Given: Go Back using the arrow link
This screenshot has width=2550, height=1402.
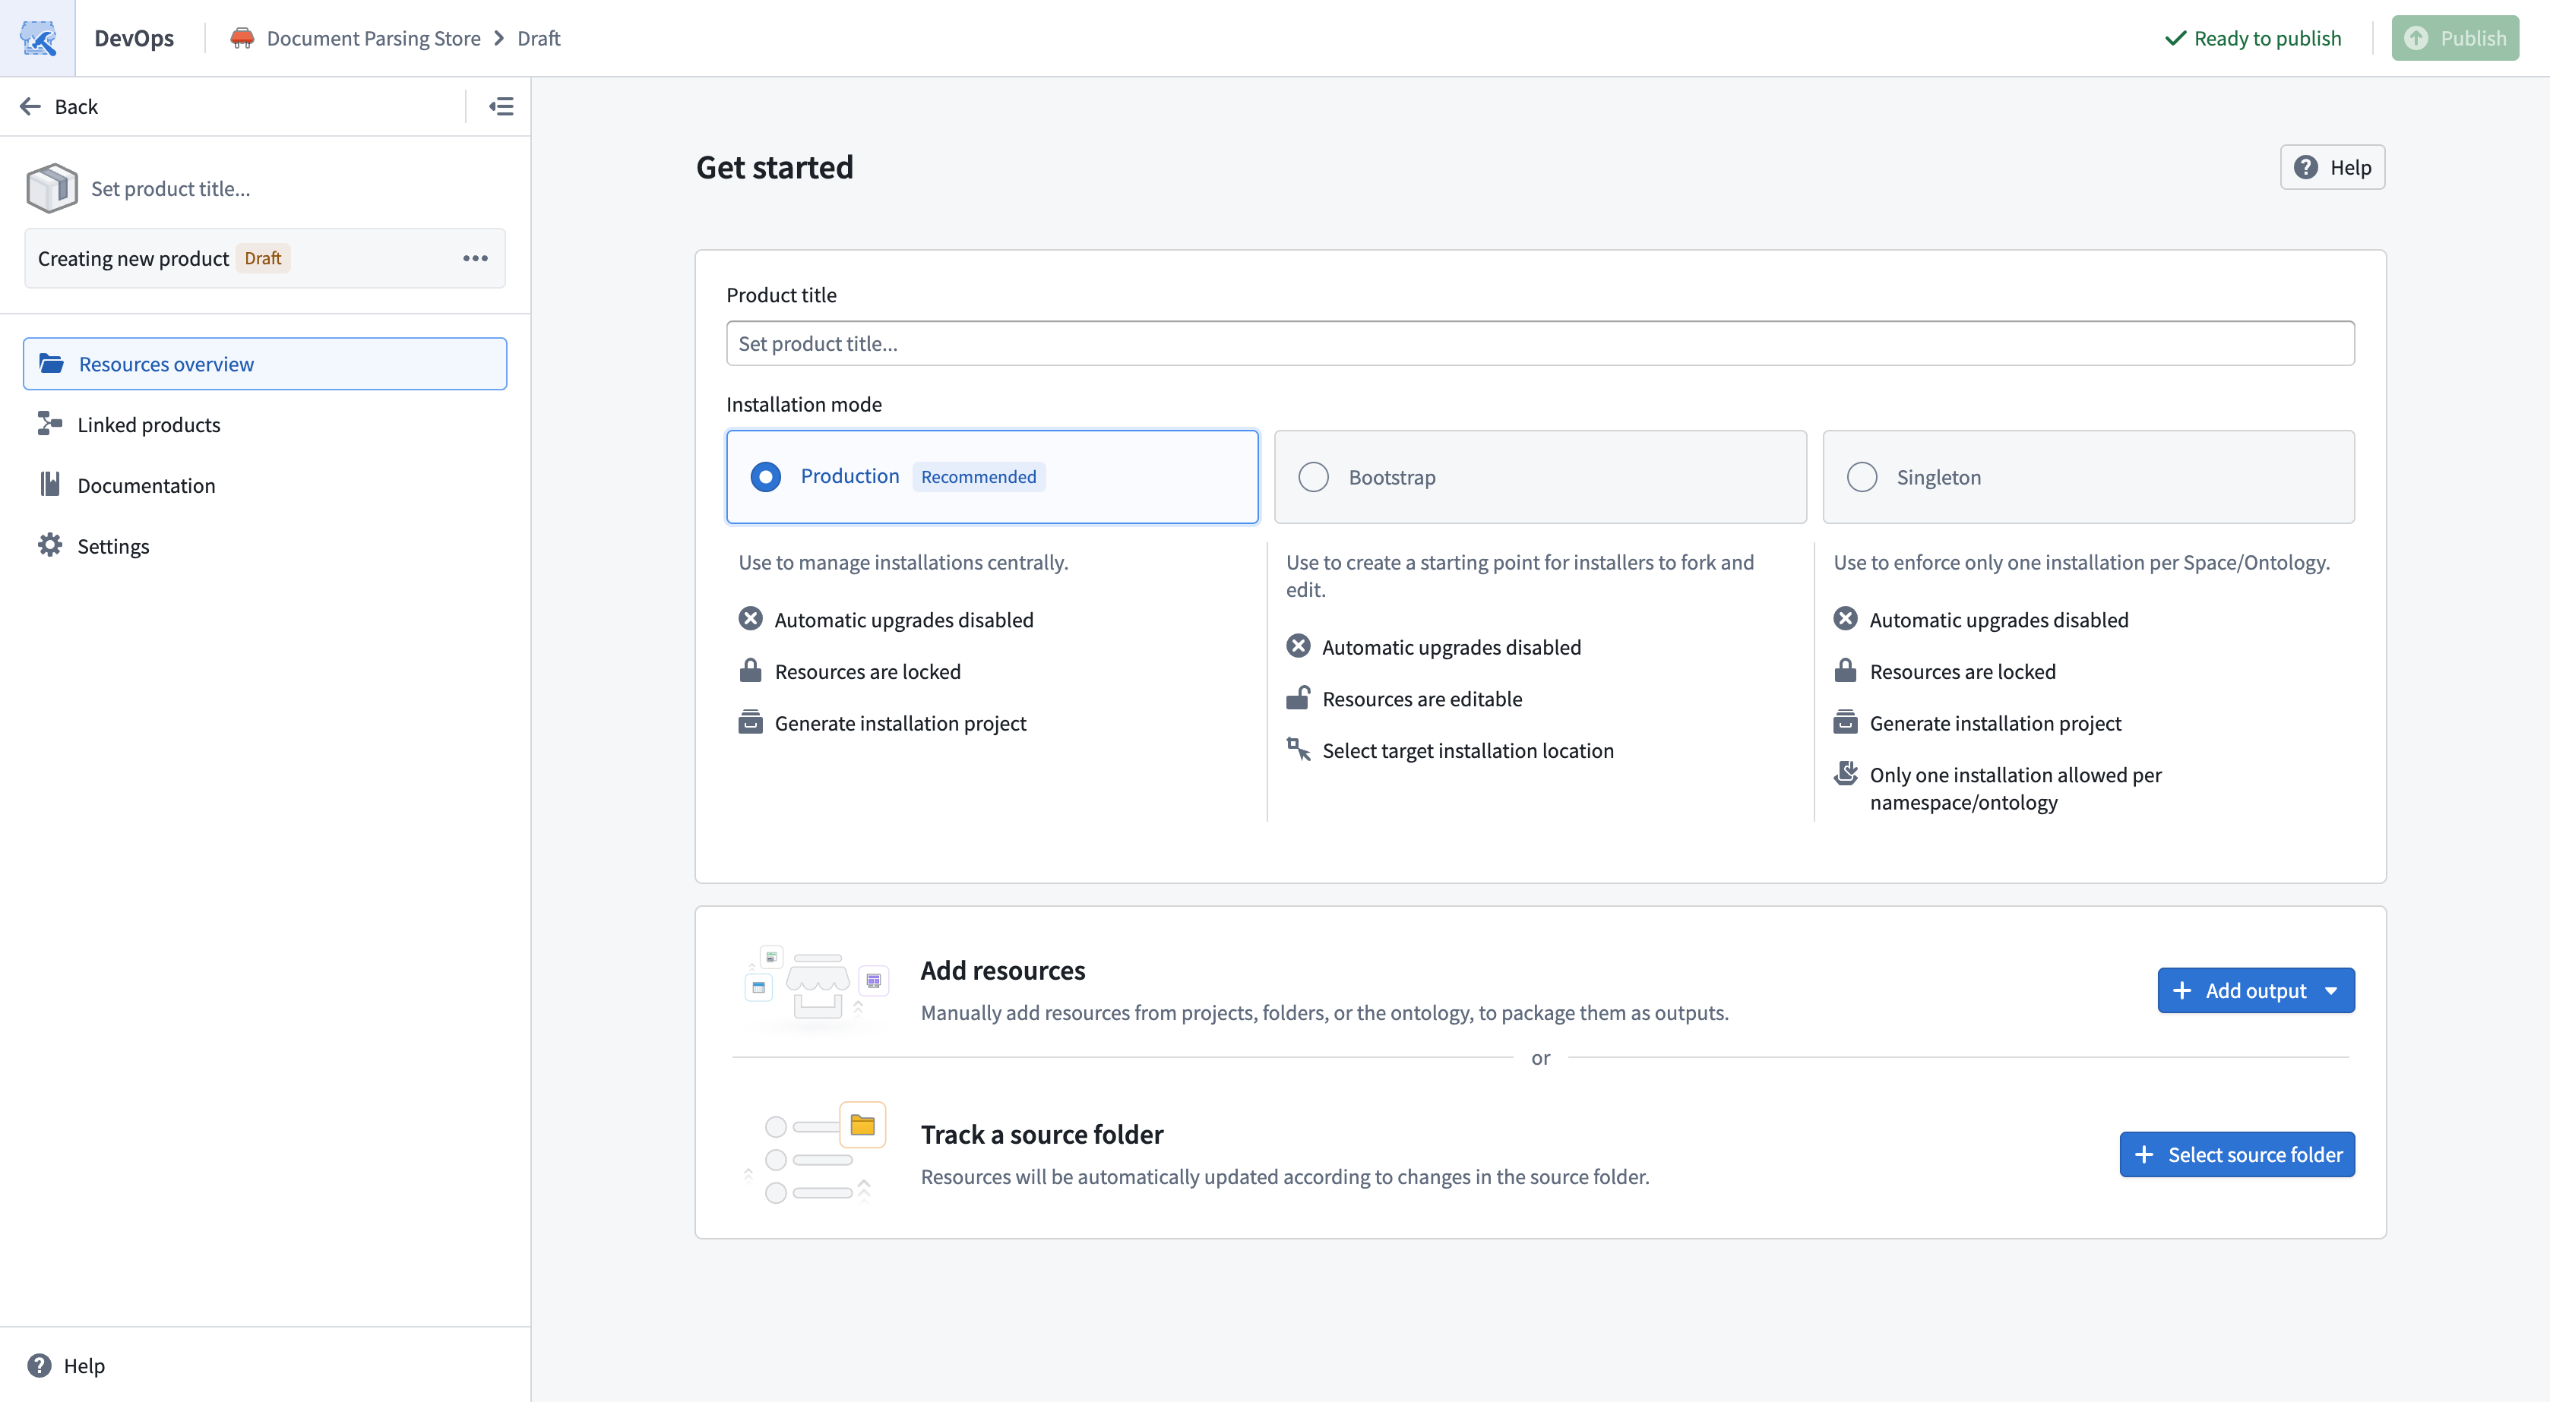Looking at the screenshot, I should click(60, 106).
